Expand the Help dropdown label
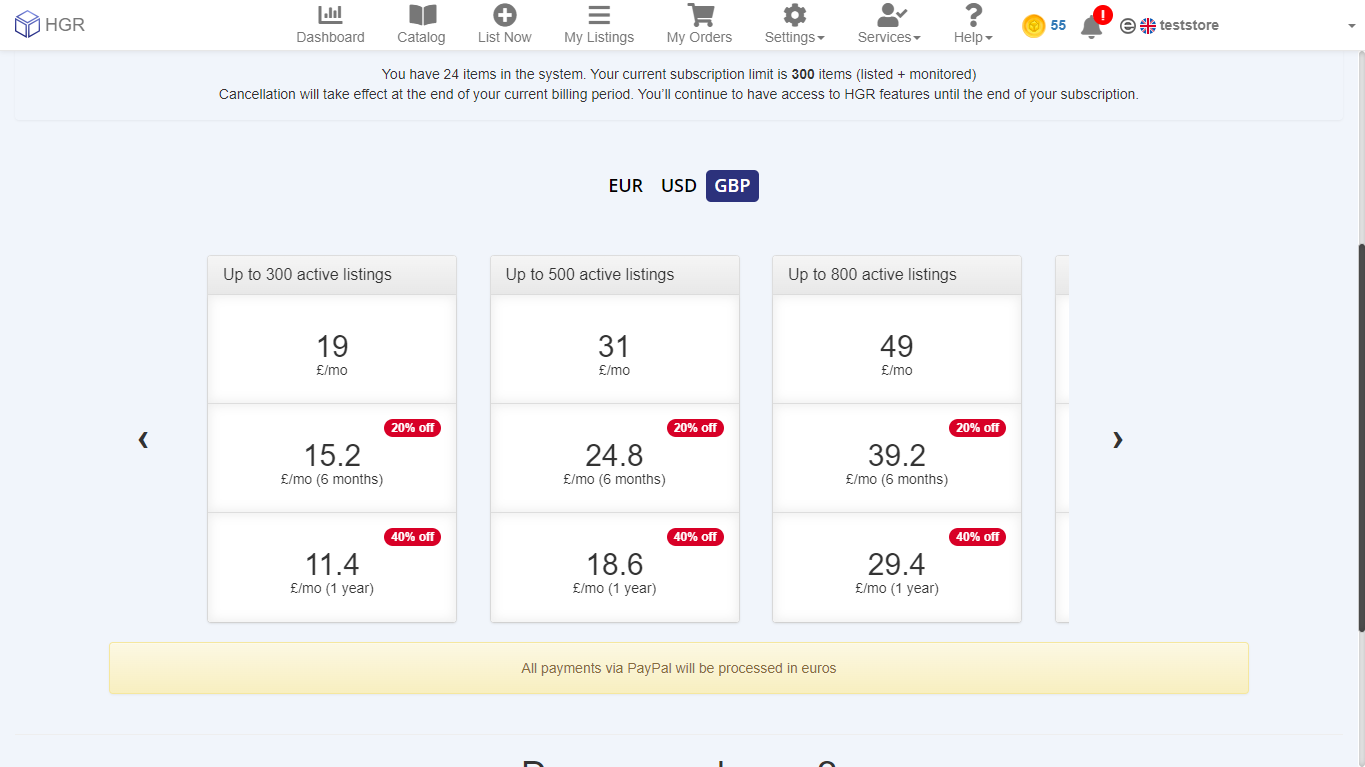The image size is (1365, 767). [973, 37]
